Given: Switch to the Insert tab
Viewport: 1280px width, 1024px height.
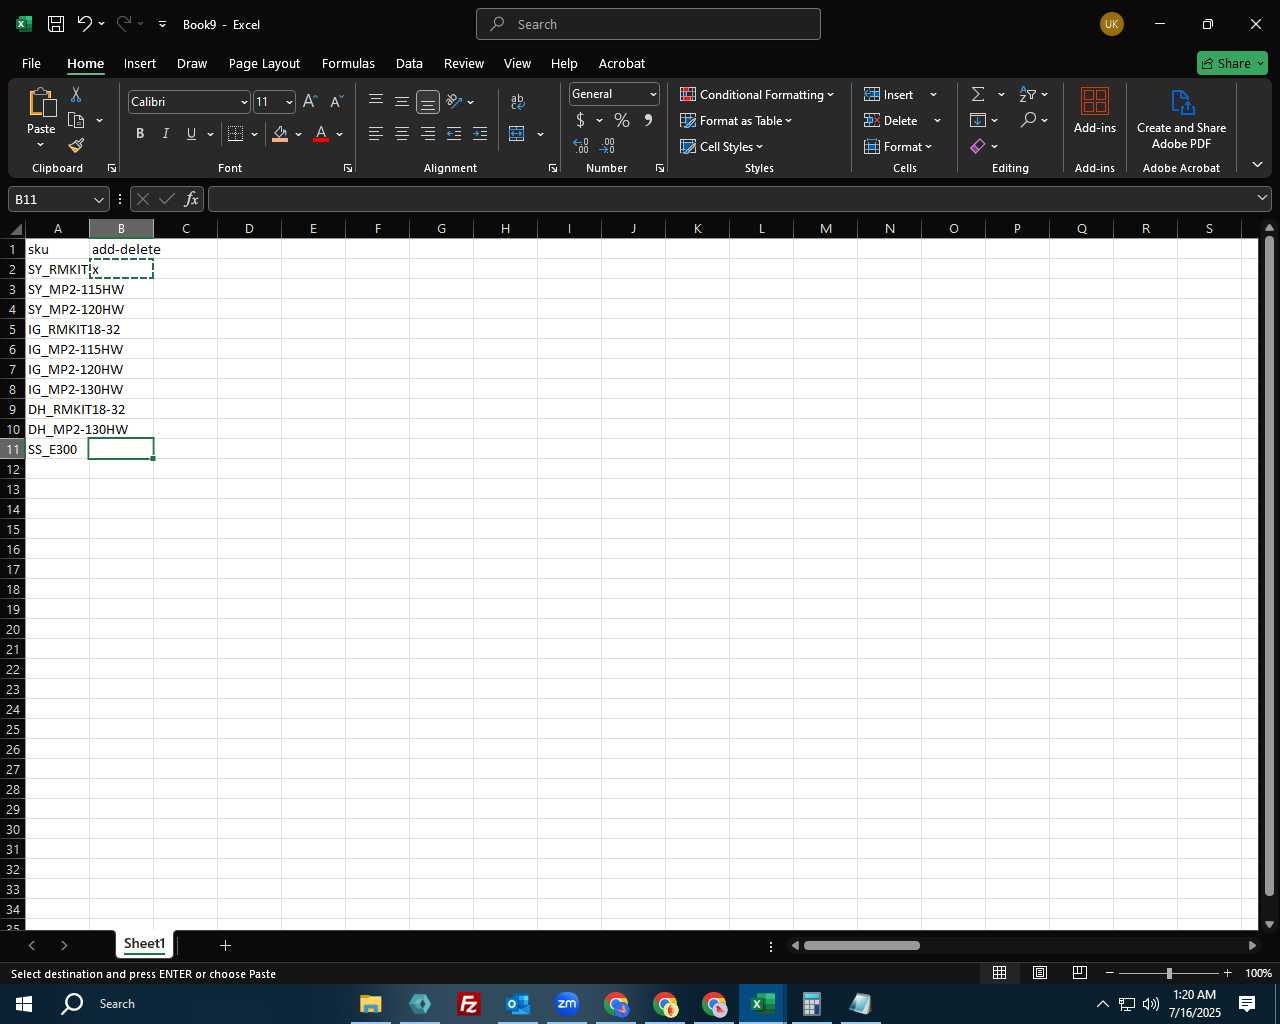Looking at the screenshot, I should (x=140, y=63).
